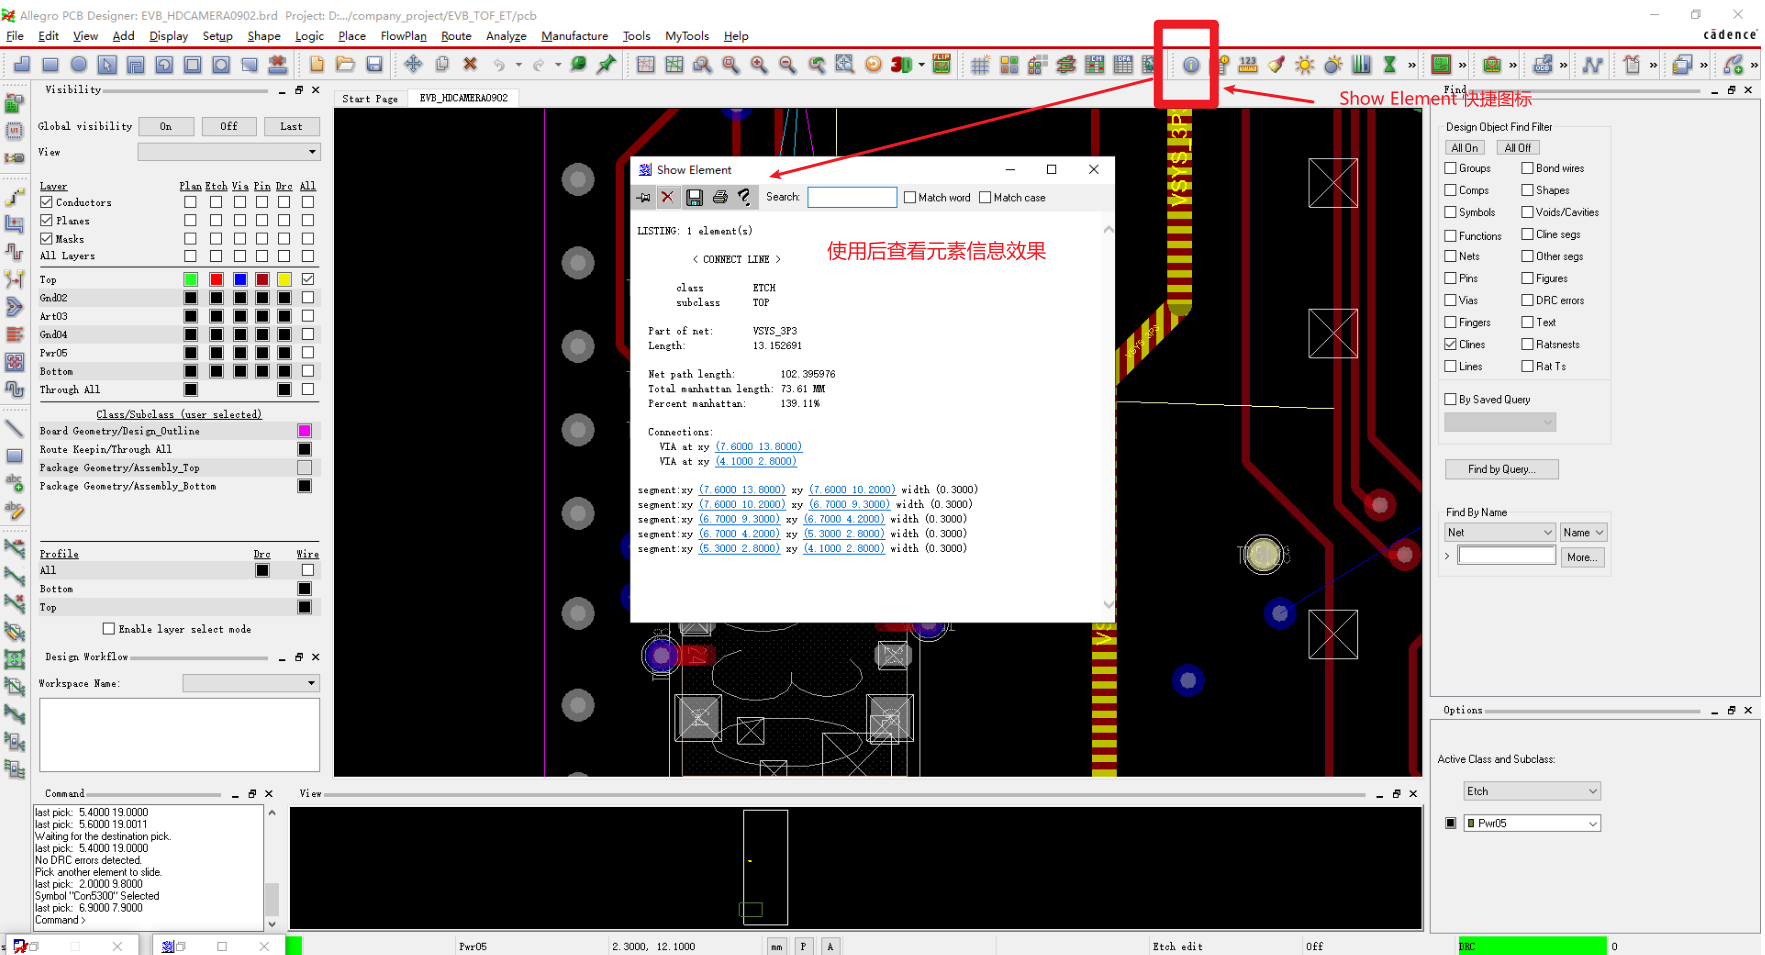This screenshot has height=955, width=1765.
Task: Uncheck the Conductors layer checkbox
Action: [46, 202]
